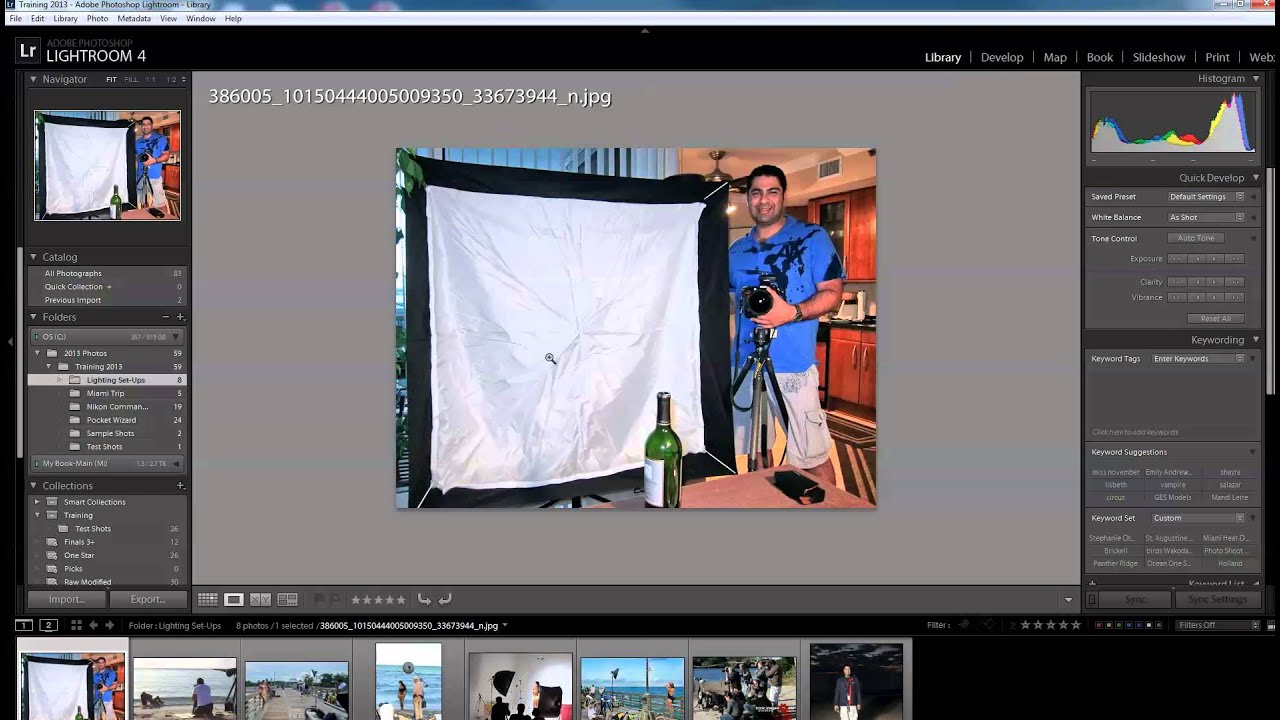
Task: Click the Import button
Action: click(67, 599)
